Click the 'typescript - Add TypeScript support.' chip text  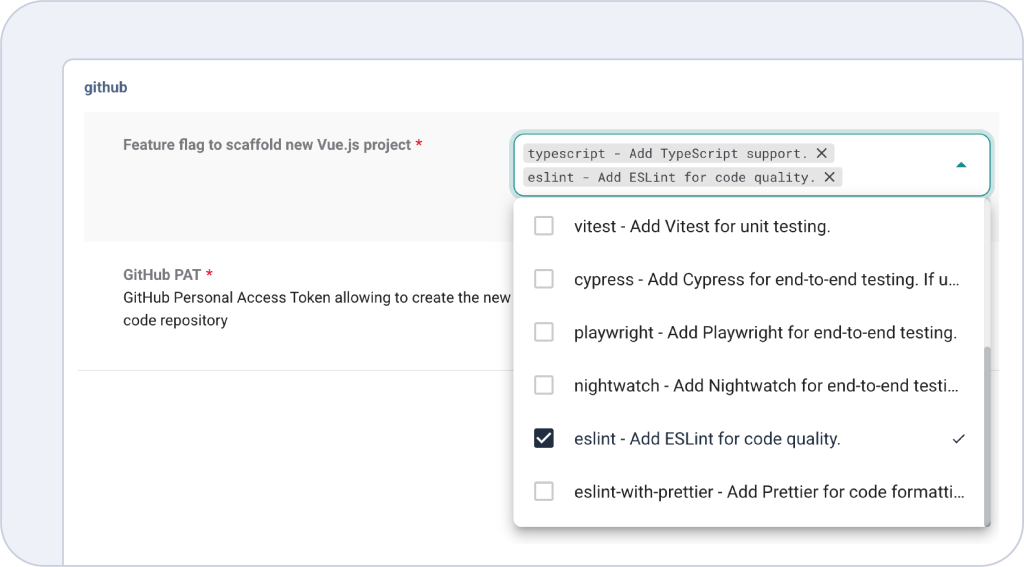[x=667, y=154]
